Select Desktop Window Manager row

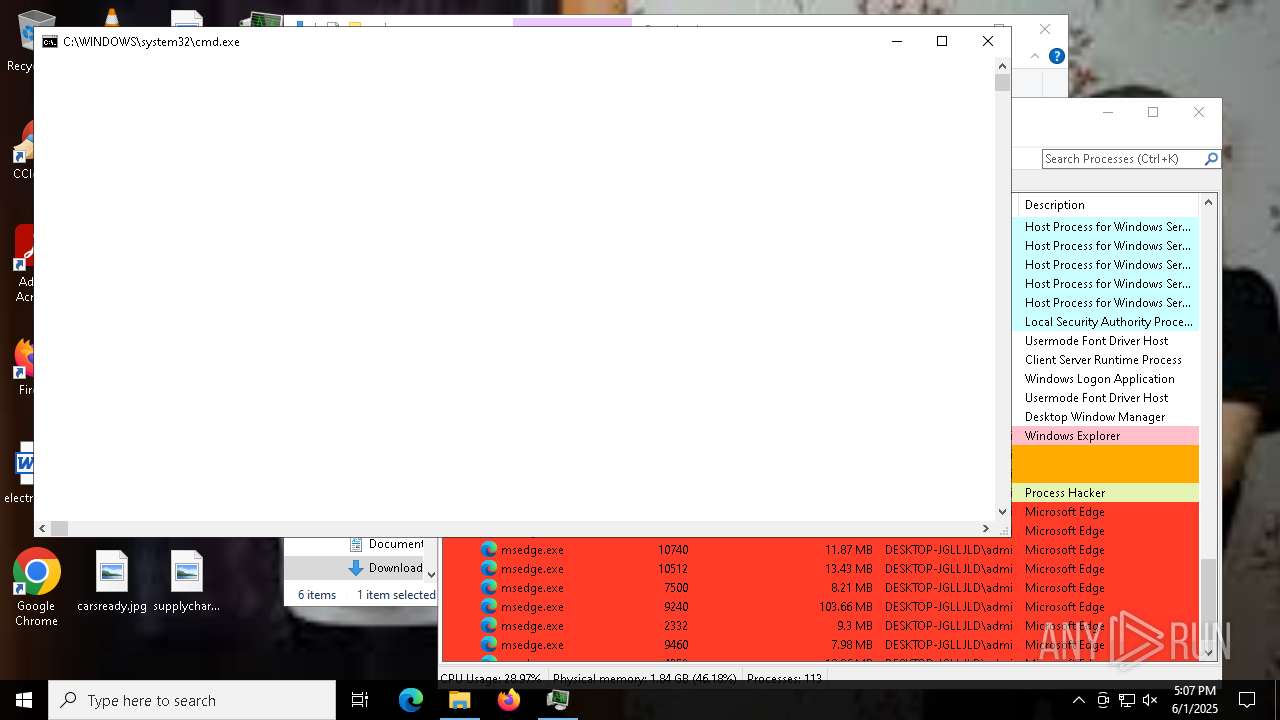coord(1105,417)
